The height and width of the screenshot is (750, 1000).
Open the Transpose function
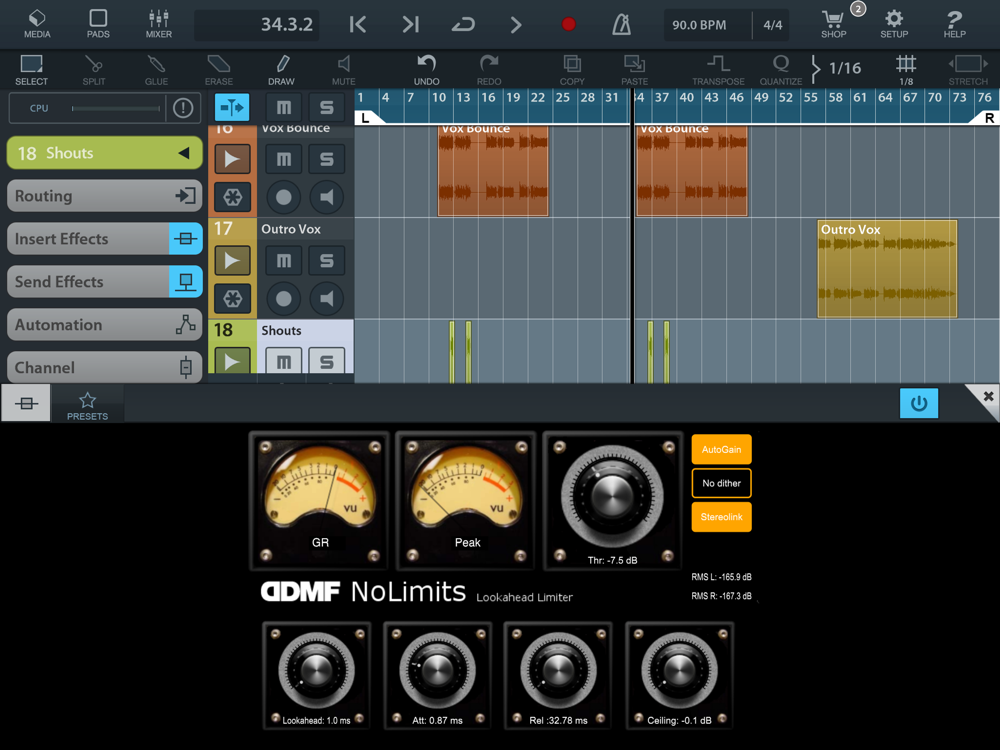pos(718,70)
